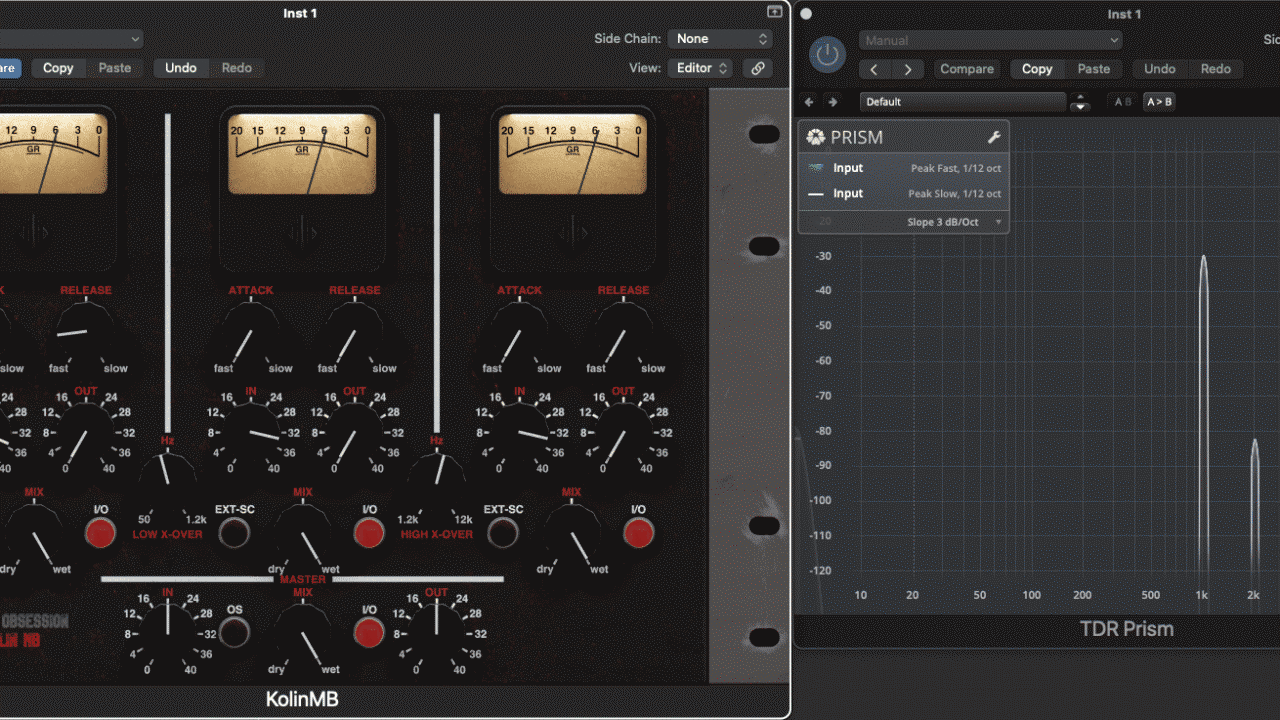Viewport: 1280px width, 720px height.
Task: Select the Input Peak Slow row
Action: click(x=904, y=194)
